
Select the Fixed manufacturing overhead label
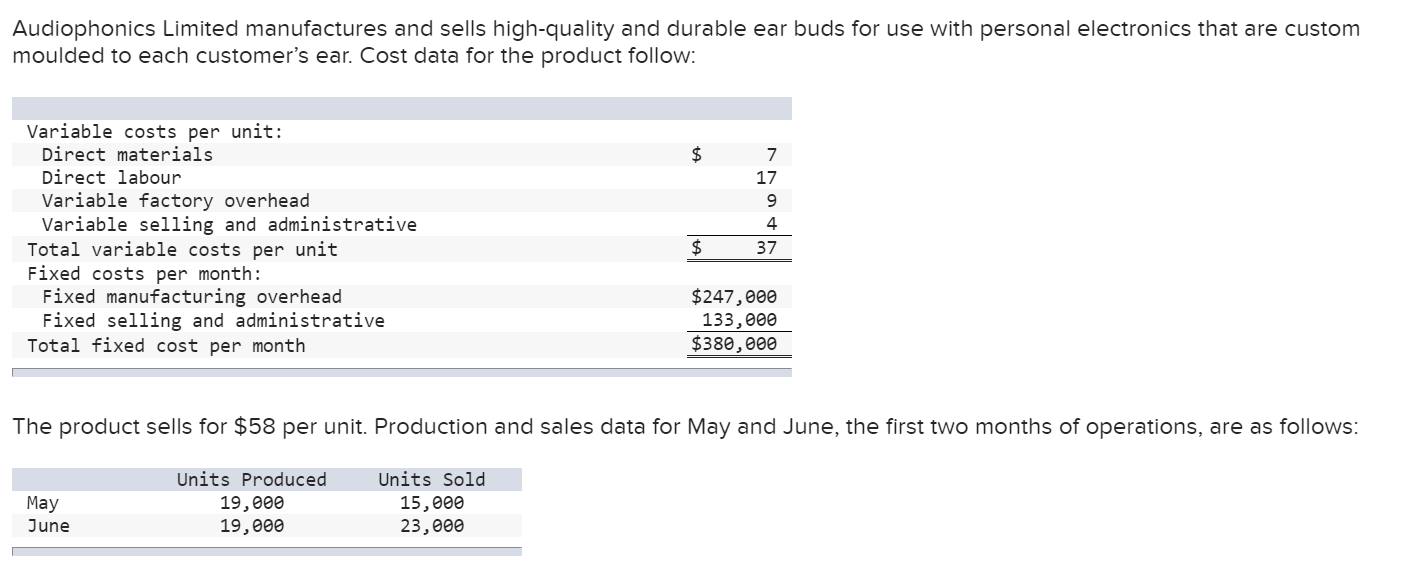tap(191, 297)
